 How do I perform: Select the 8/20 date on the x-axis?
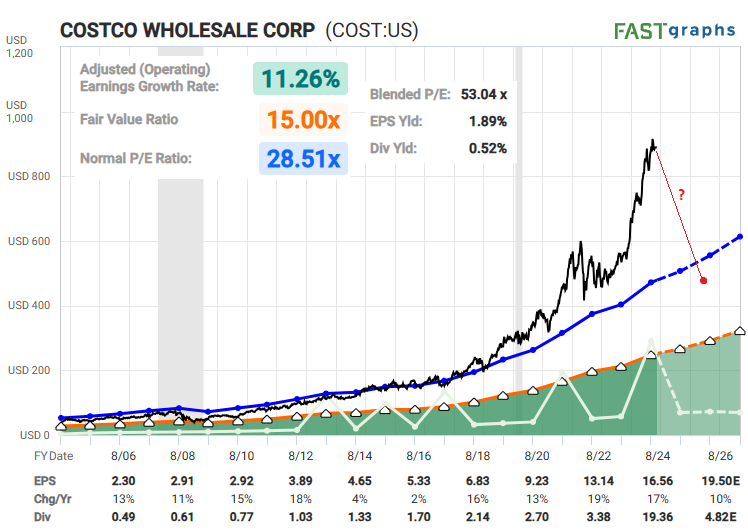point(534,456)
